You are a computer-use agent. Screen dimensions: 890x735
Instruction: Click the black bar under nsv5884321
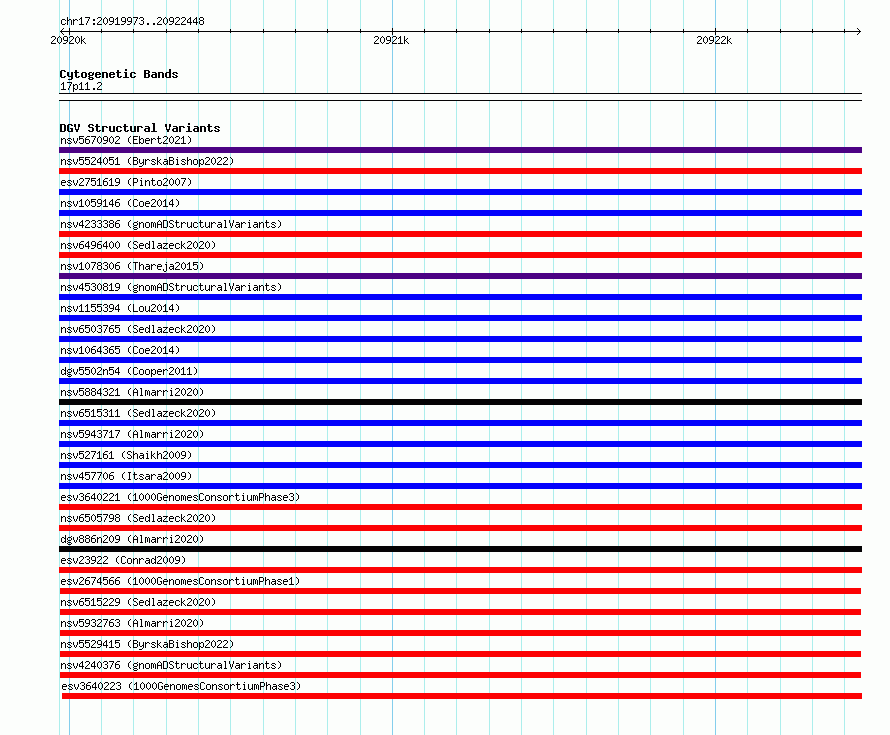(460, 402)
